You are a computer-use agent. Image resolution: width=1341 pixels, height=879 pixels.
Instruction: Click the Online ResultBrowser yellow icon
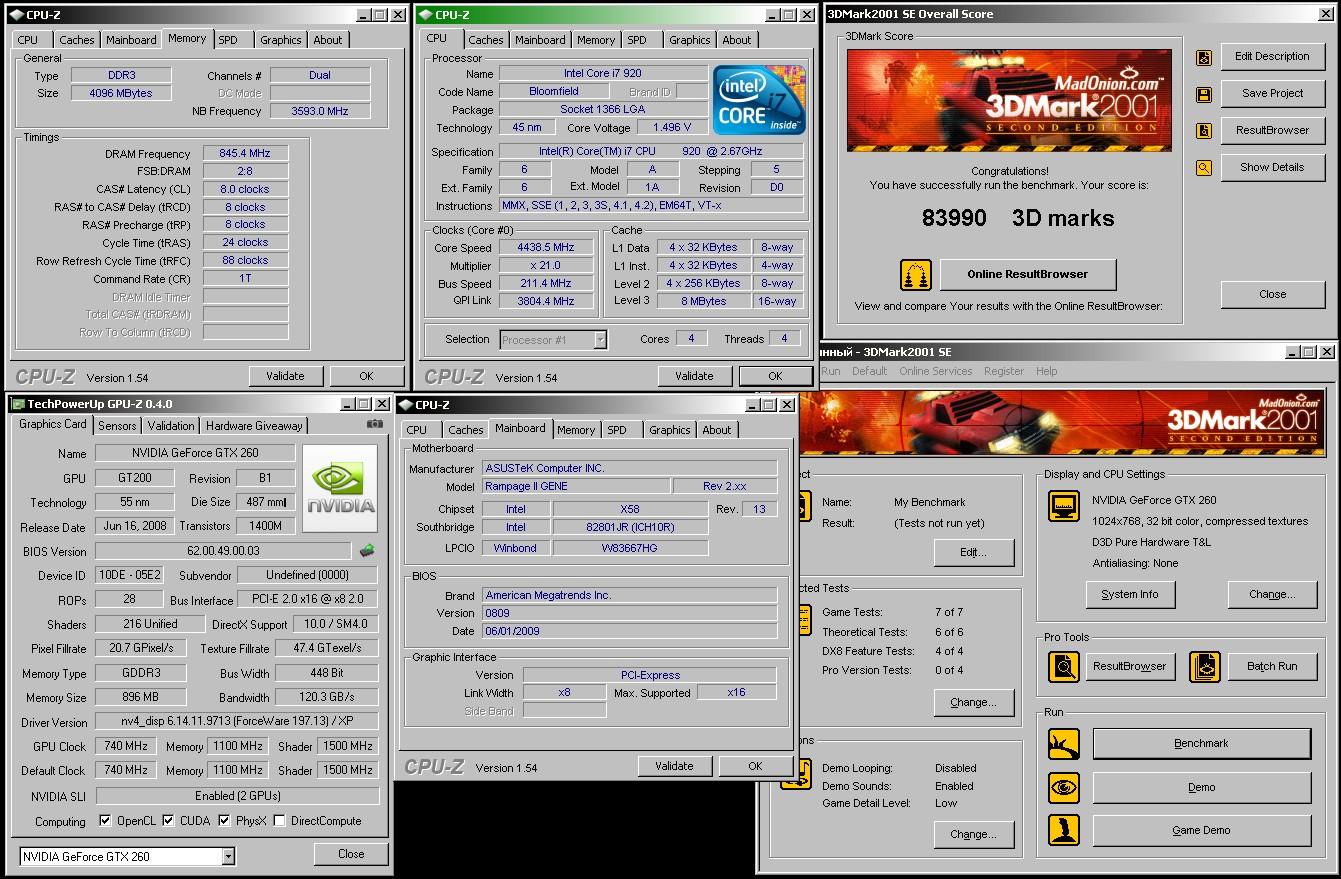916,274
